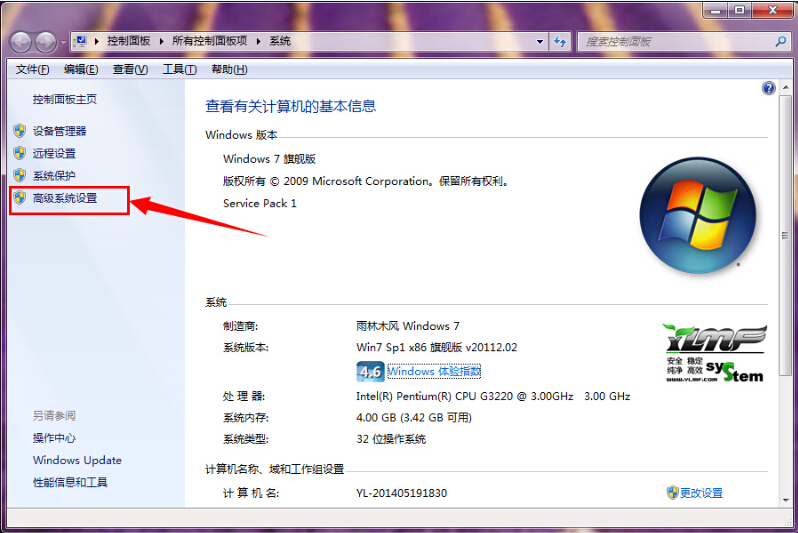This screenshot has height=533, width=798.
Task: Expand the address bar history dropdown arrow
Action: coord(540,41)
